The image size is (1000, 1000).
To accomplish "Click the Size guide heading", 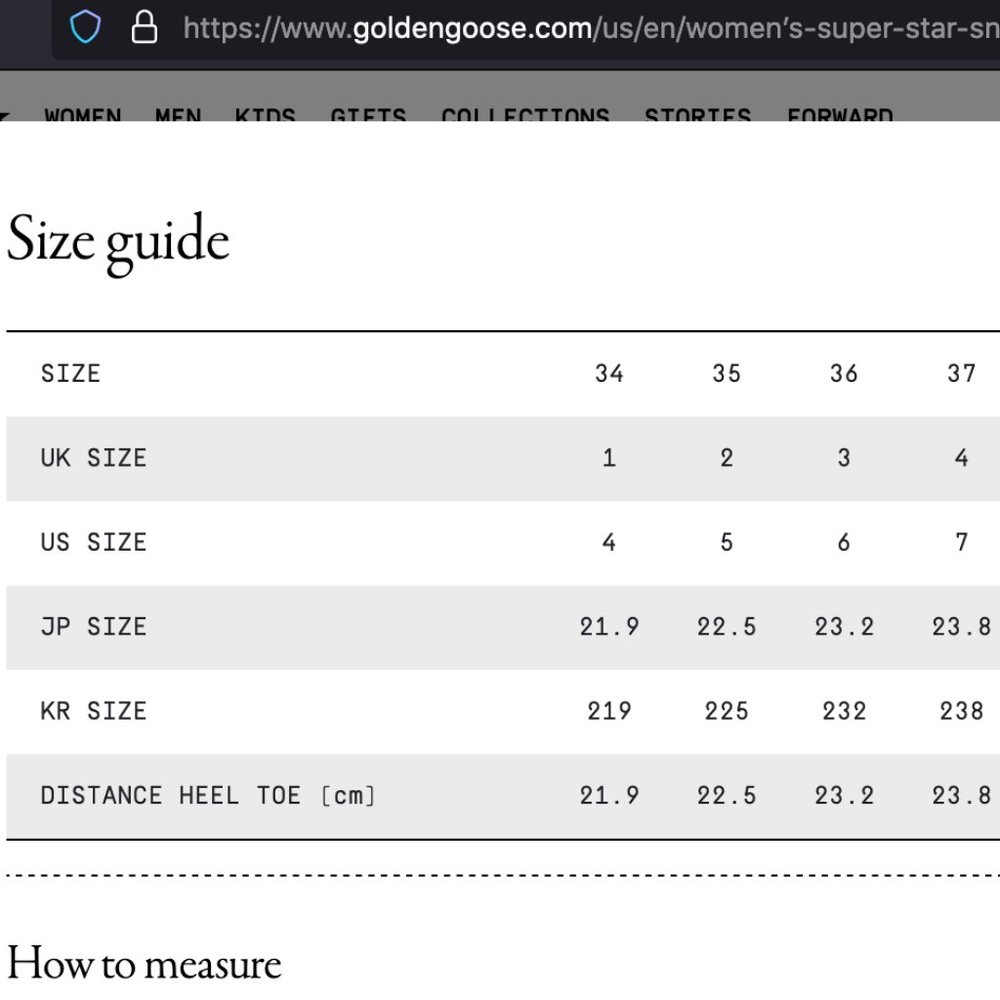I will coord(118,241).
